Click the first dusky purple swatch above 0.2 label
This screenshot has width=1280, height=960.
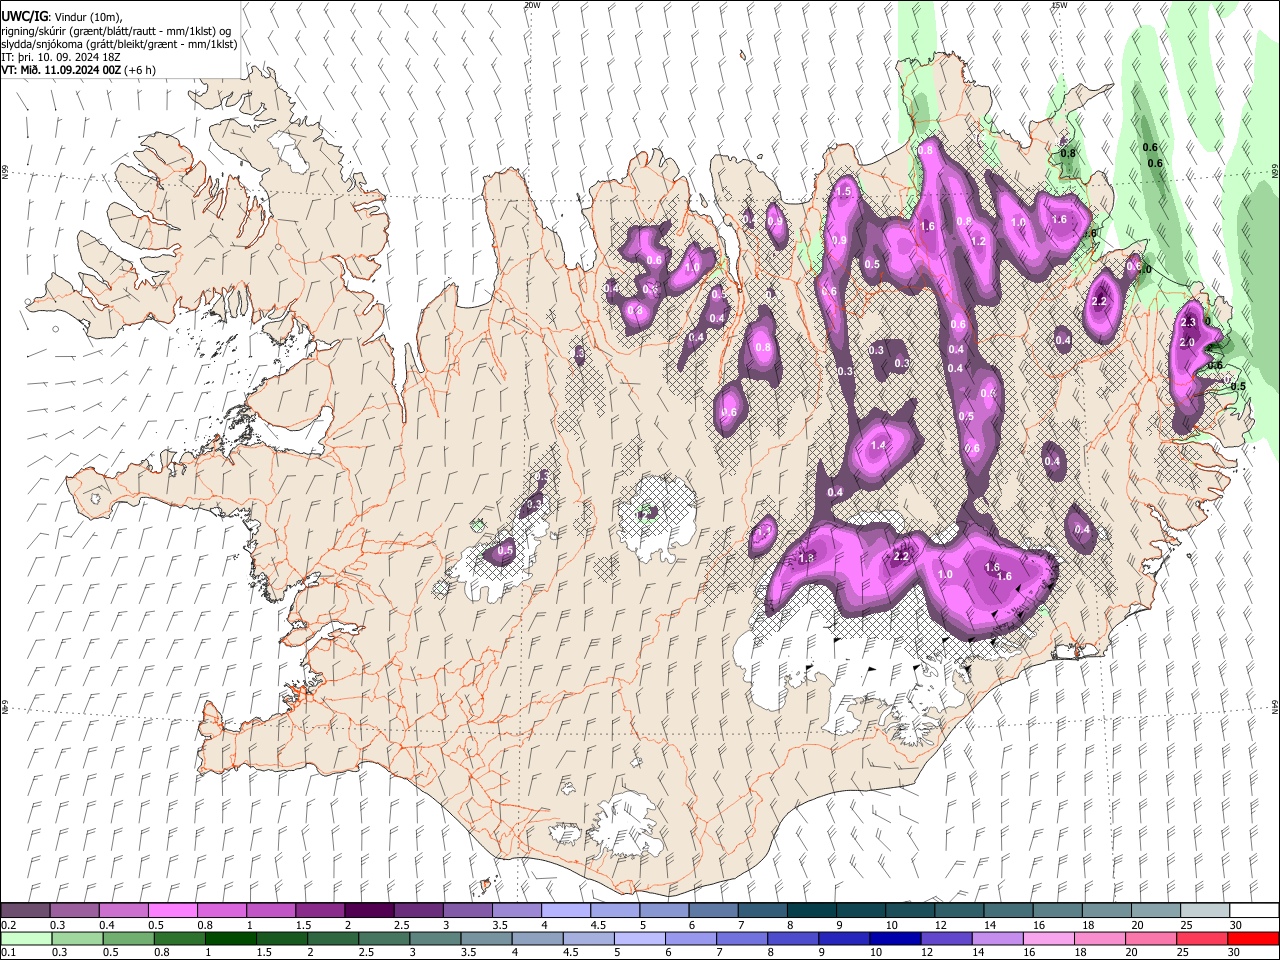[x=25, y=911]
